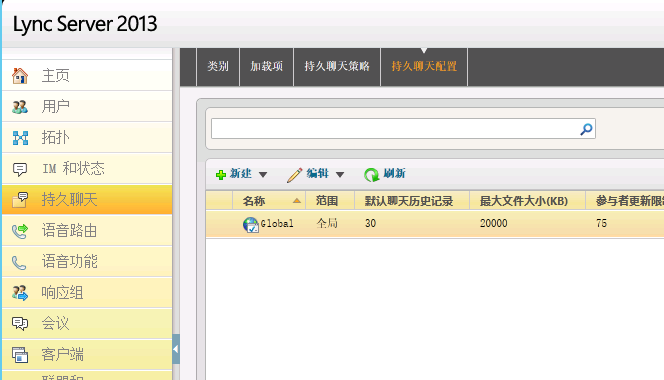
Task: Select 持久聊天 in the sidebar
Action: tap(87, 200)
